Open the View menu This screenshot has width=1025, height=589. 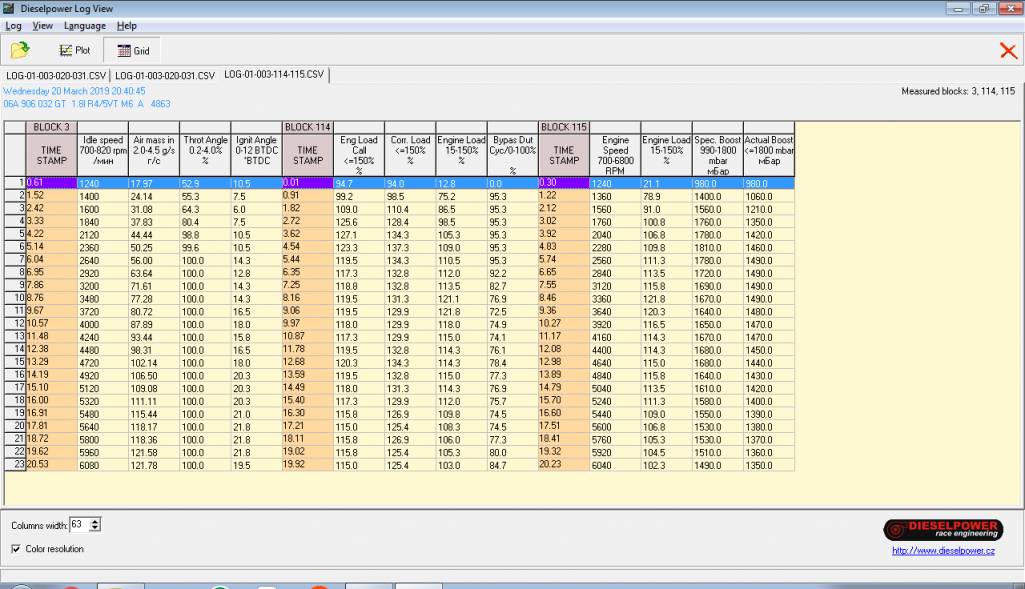(x=43, y=26)
